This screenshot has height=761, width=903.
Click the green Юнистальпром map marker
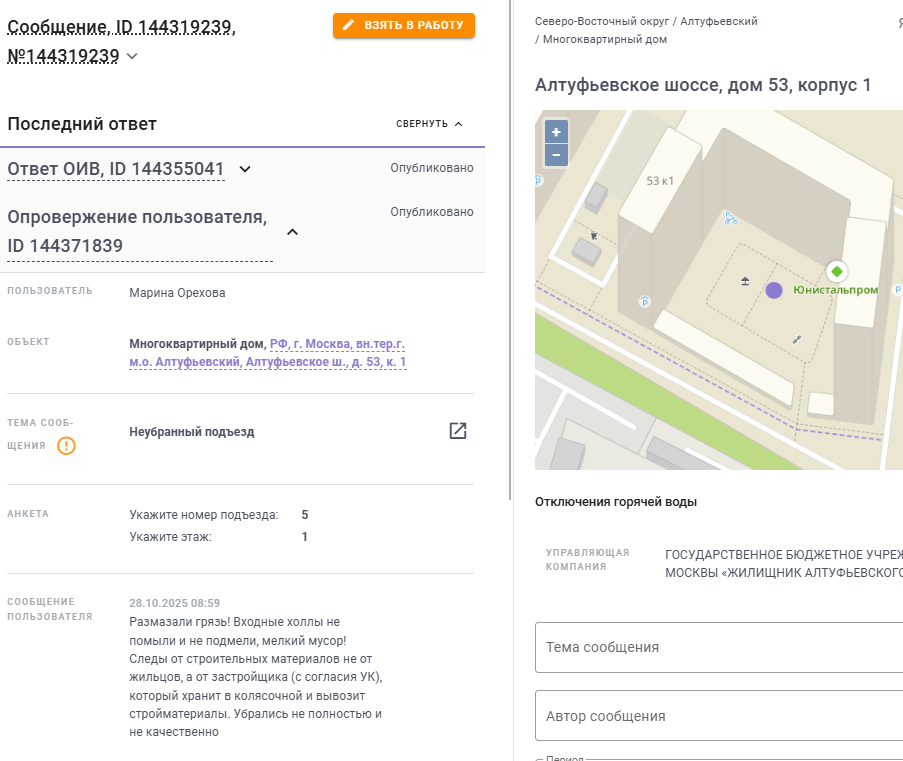(x=837, y=271)
